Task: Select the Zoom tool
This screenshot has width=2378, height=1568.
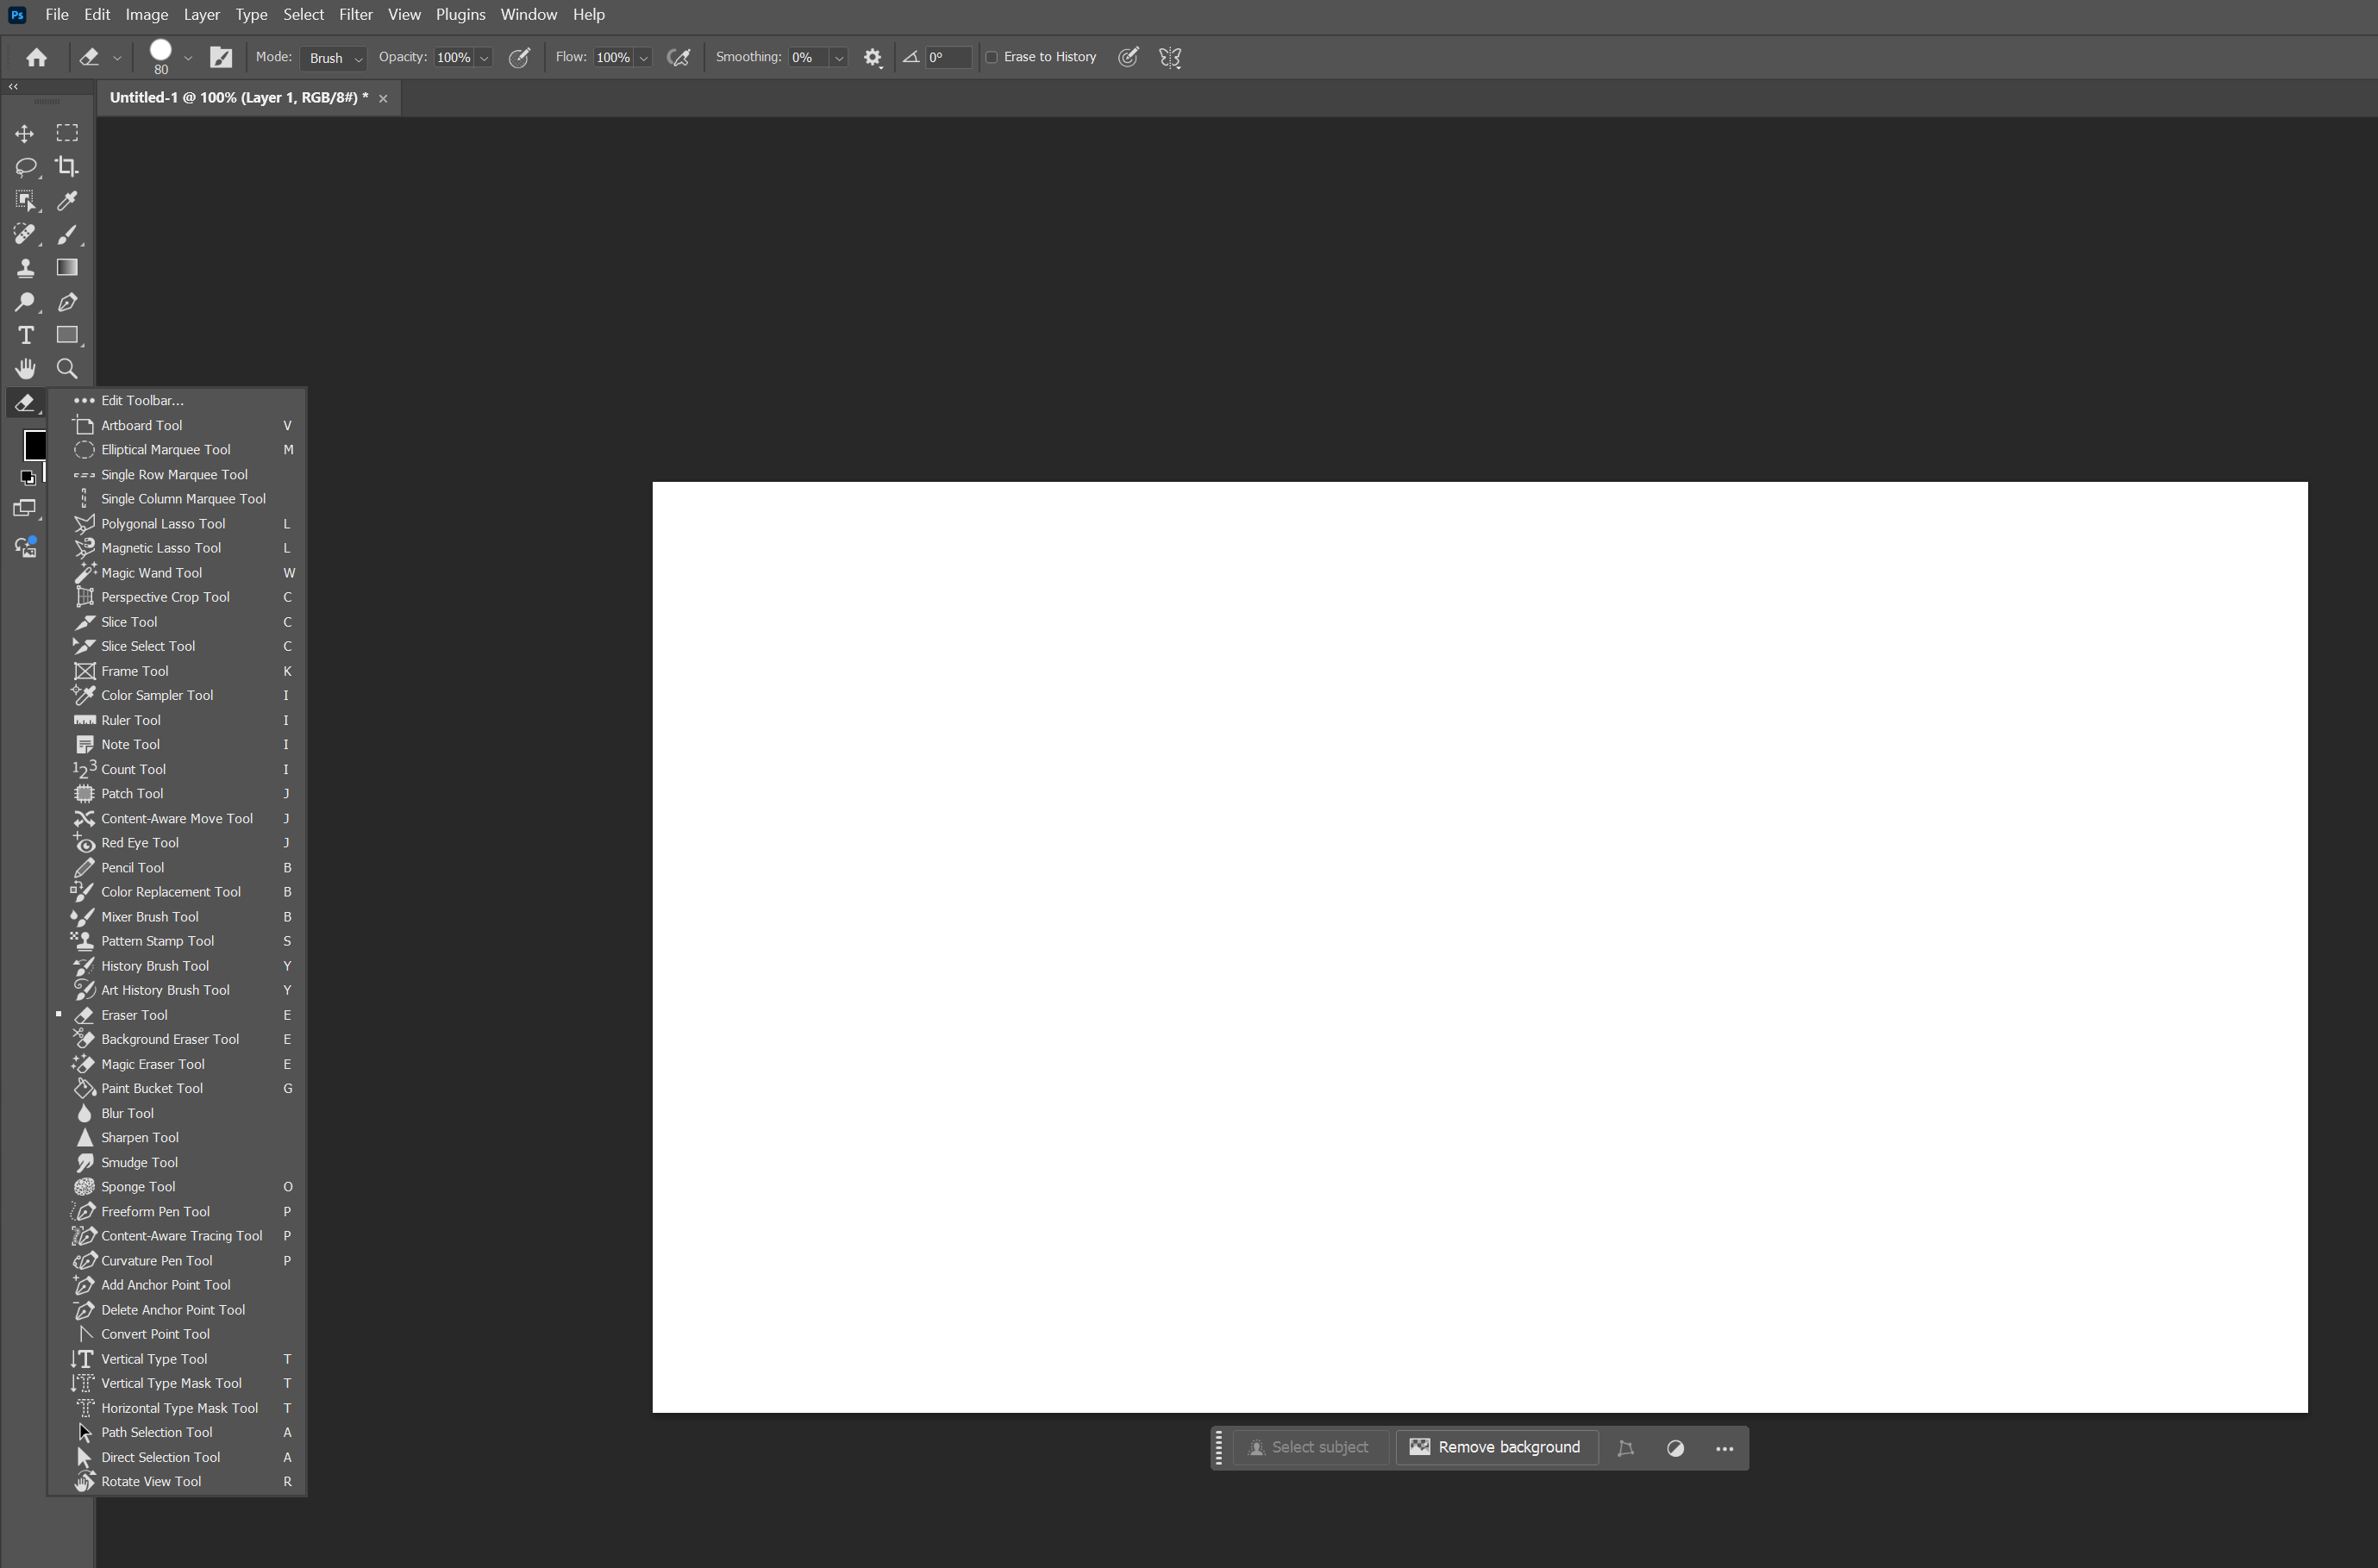Action: (x=67, y=369)
